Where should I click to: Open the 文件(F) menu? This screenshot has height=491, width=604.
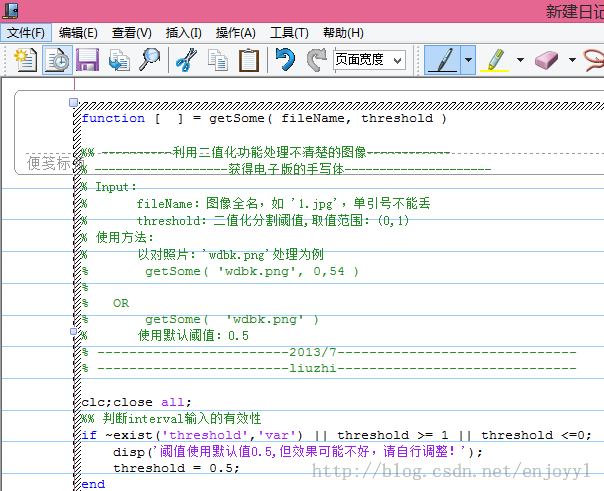pos(25,33)
